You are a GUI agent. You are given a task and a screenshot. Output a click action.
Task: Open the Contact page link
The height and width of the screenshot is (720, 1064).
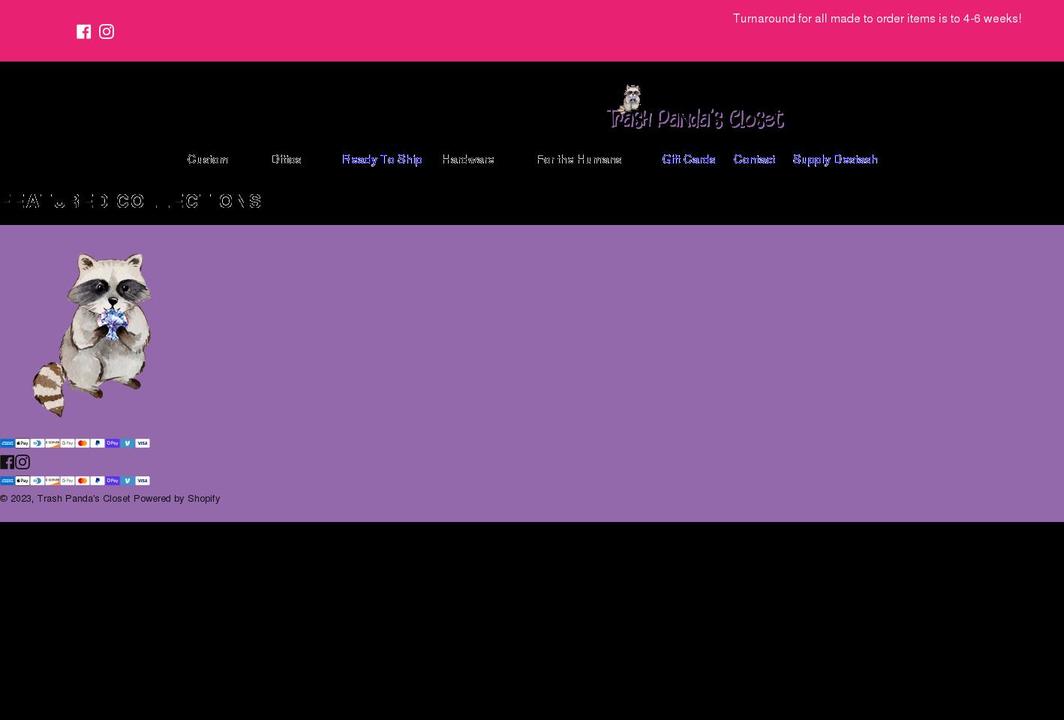[x=755, y=159]
